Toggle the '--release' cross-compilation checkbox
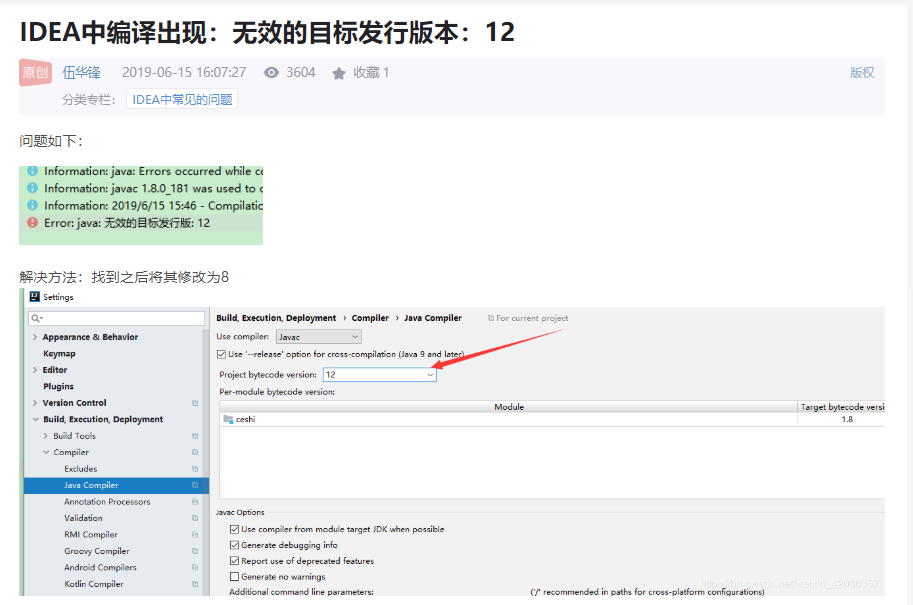 (x=221, y=354)
